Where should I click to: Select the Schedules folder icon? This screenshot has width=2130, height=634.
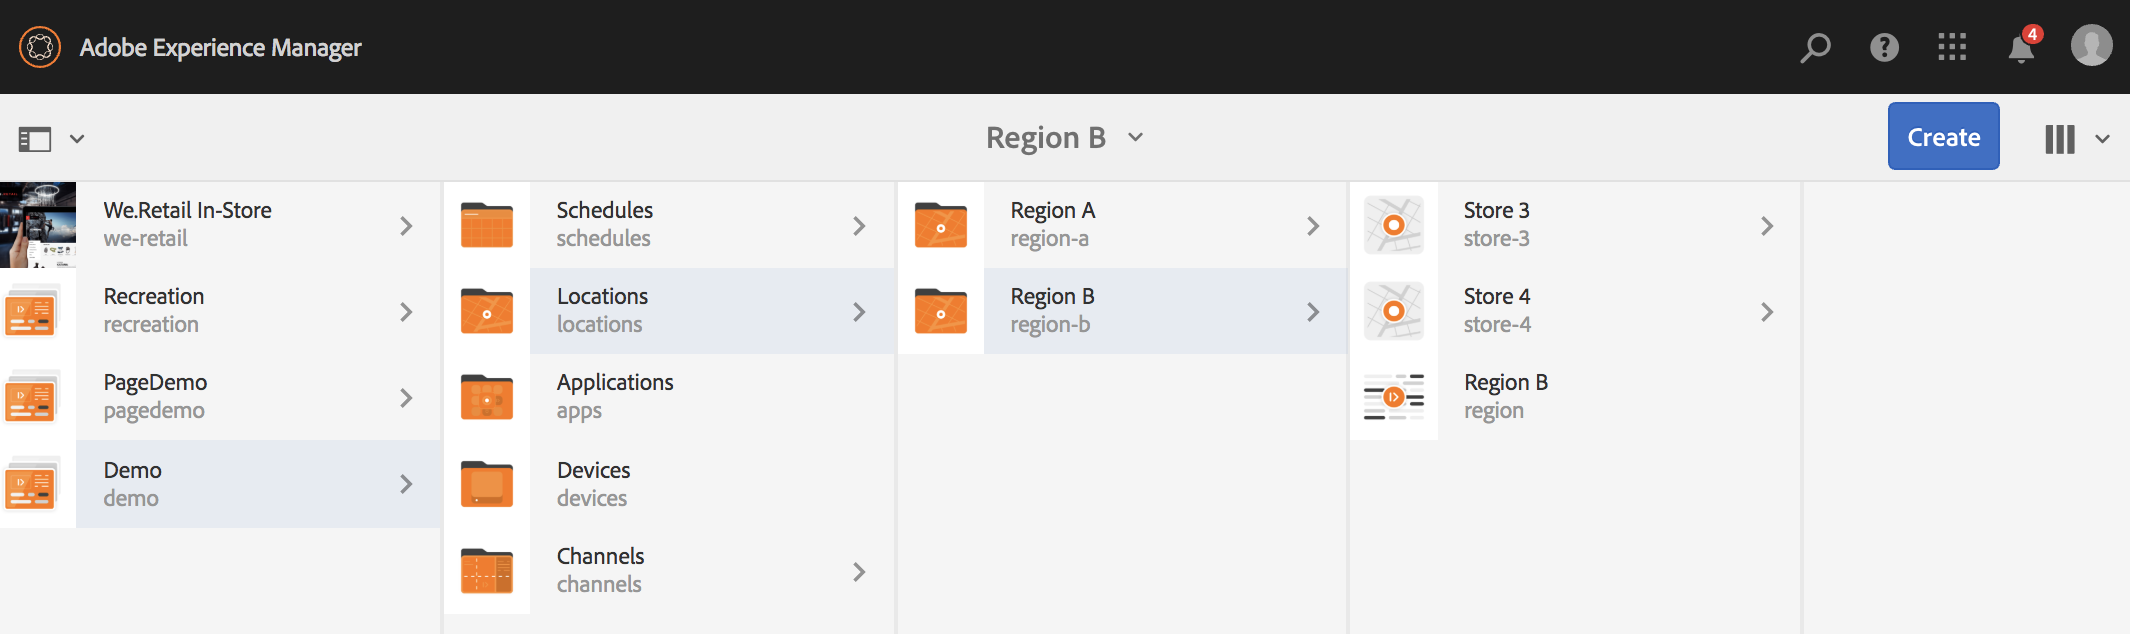(487, 225)
